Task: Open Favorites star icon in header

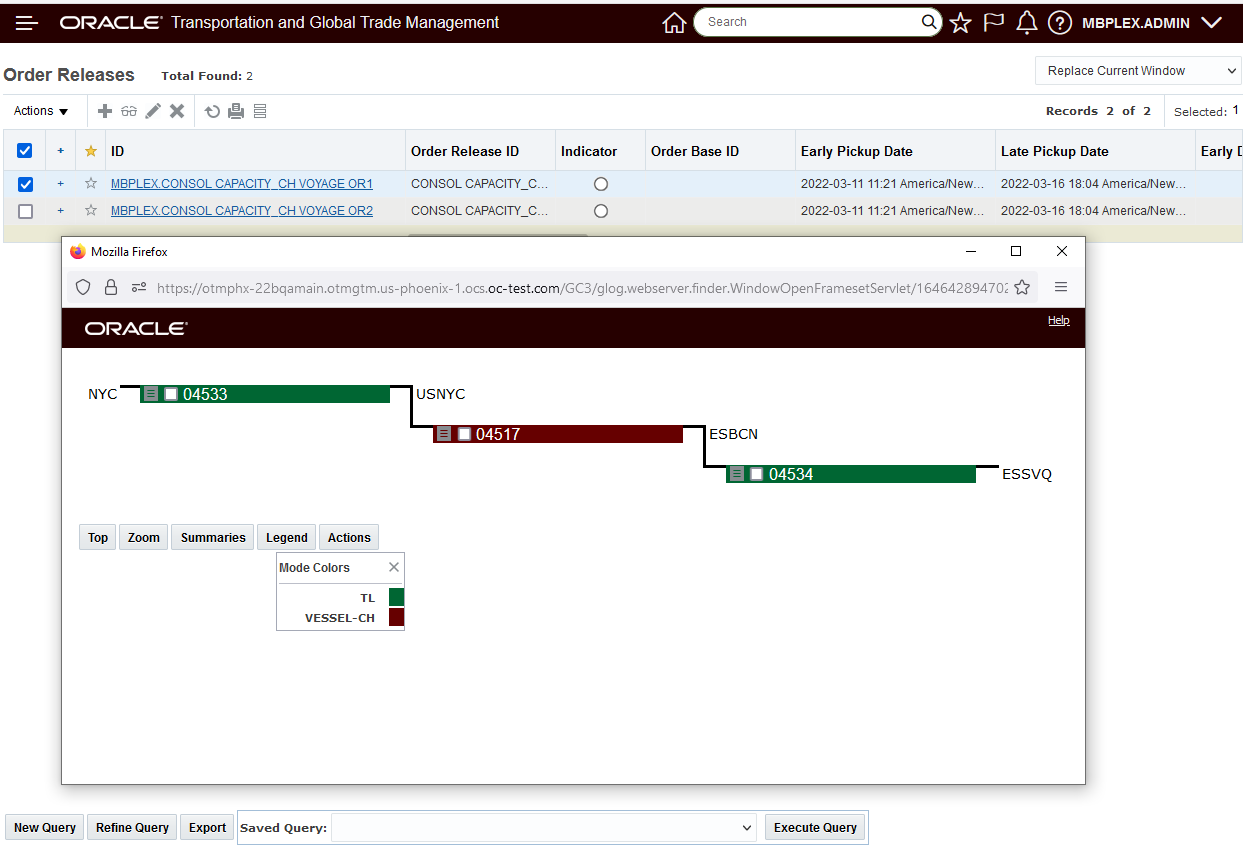Action: [961, 22]
